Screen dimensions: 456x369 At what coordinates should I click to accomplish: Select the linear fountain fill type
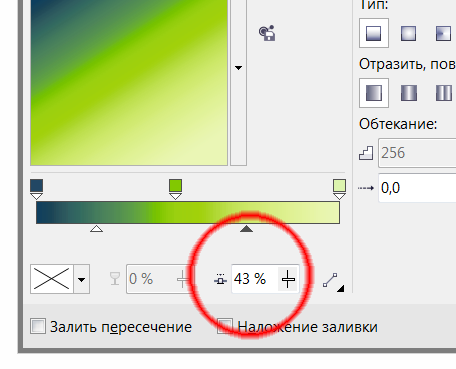click(374, 33)
